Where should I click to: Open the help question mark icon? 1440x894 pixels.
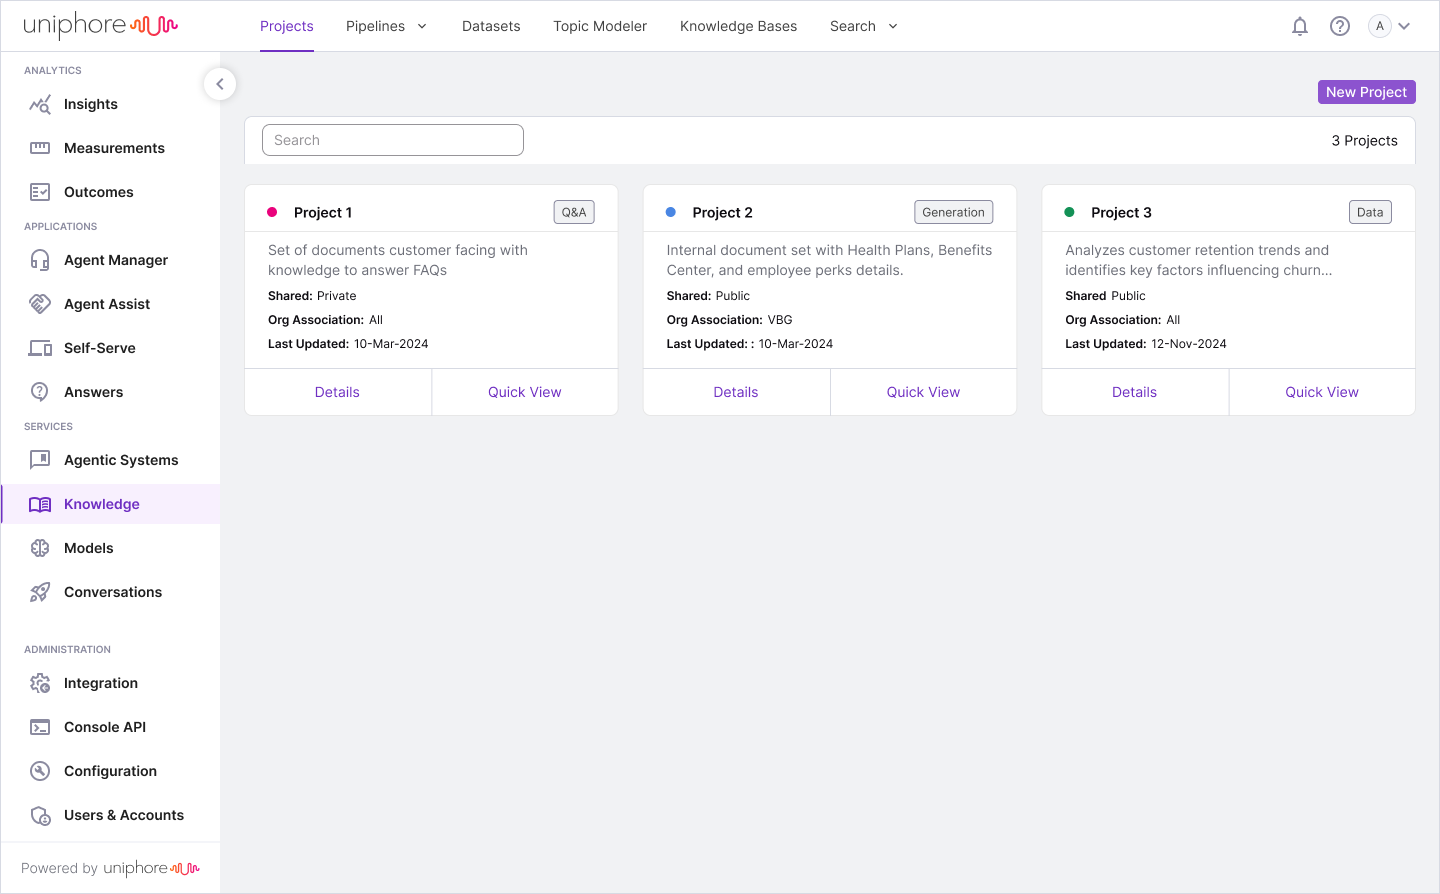[1340, 26]
